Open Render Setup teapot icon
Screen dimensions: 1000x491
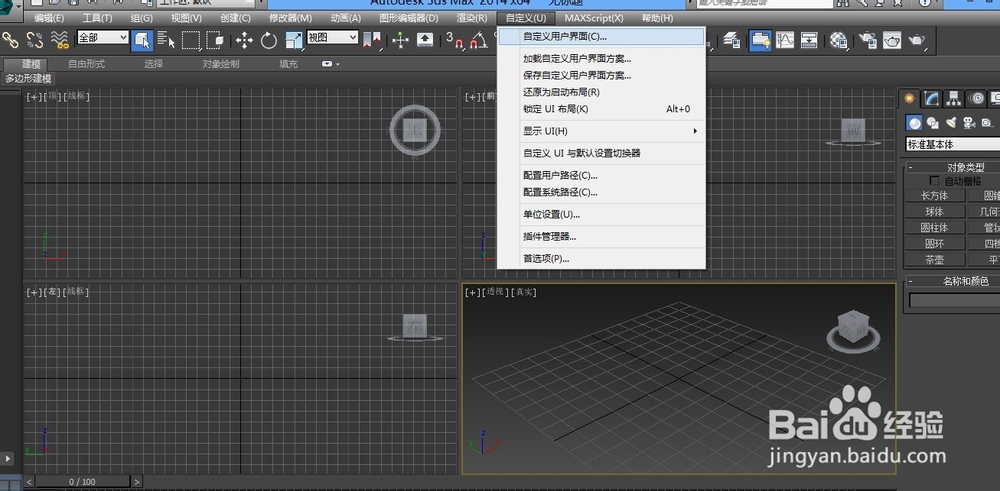(x=867, y=40)
